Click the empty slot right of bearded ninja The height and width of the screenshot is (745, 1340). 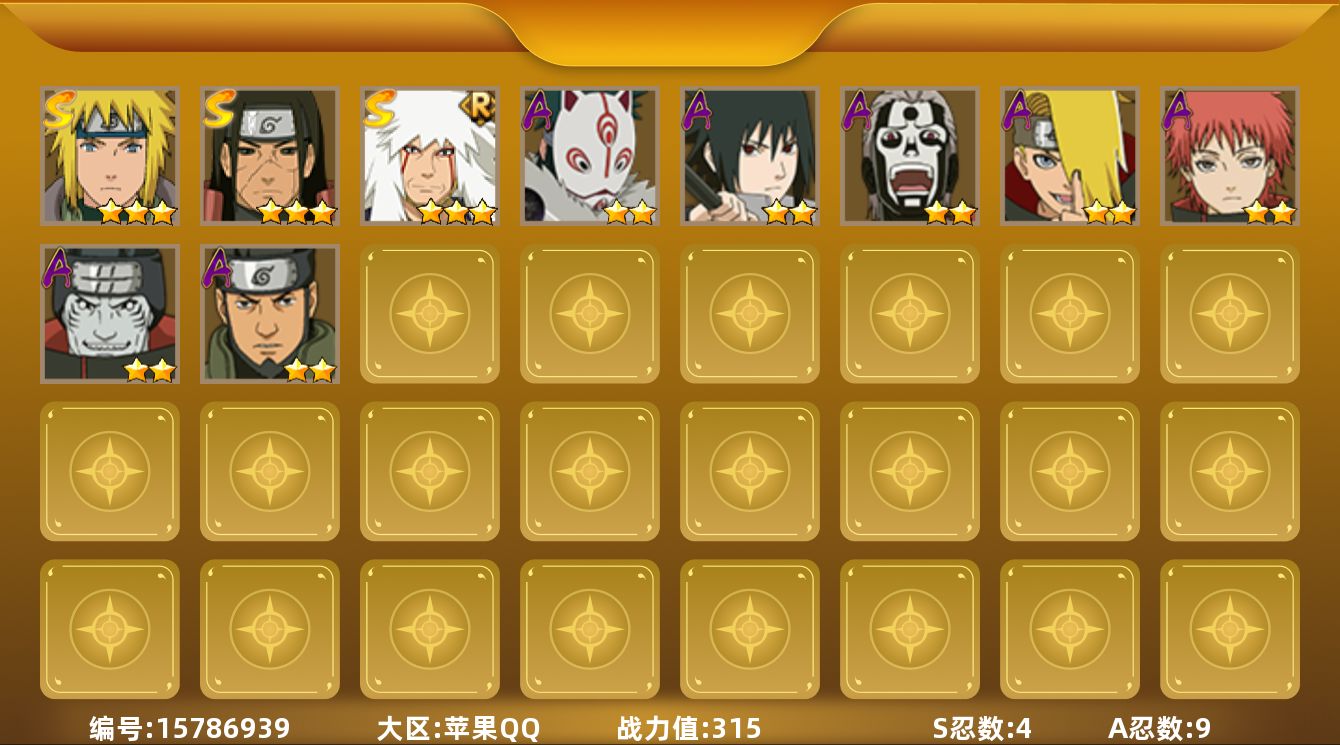pyautogui.click(x=430, y=314)
